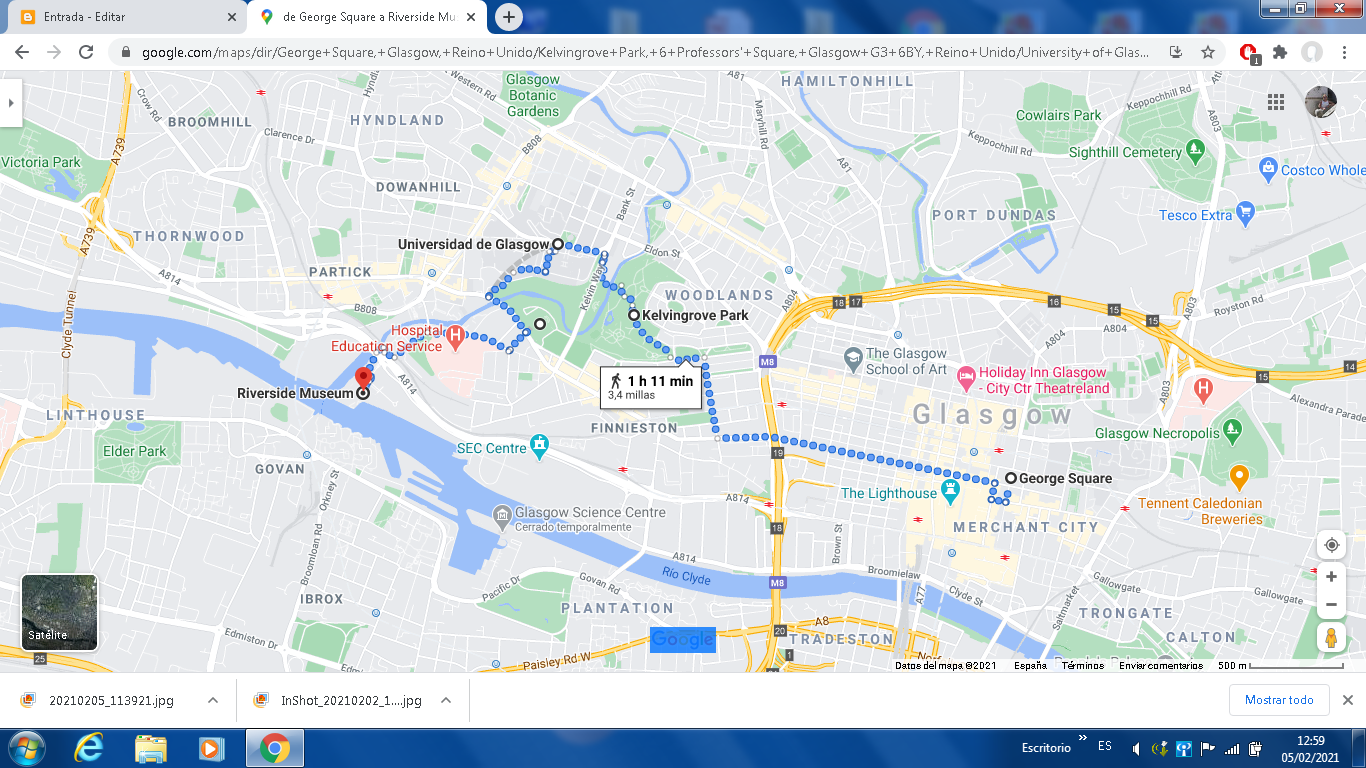Toggle Satélite map layer thumbnail
Screen dimensions: 1366x768
(60, 612)
